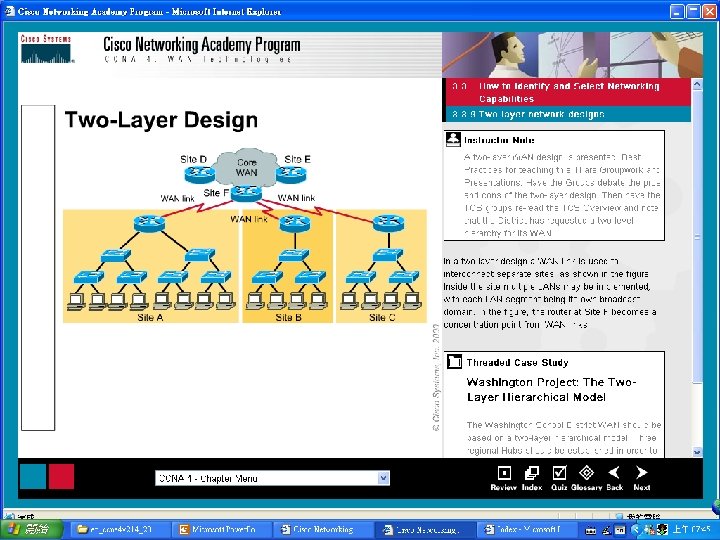Click the Washington Project case study title

coord(551,389)
